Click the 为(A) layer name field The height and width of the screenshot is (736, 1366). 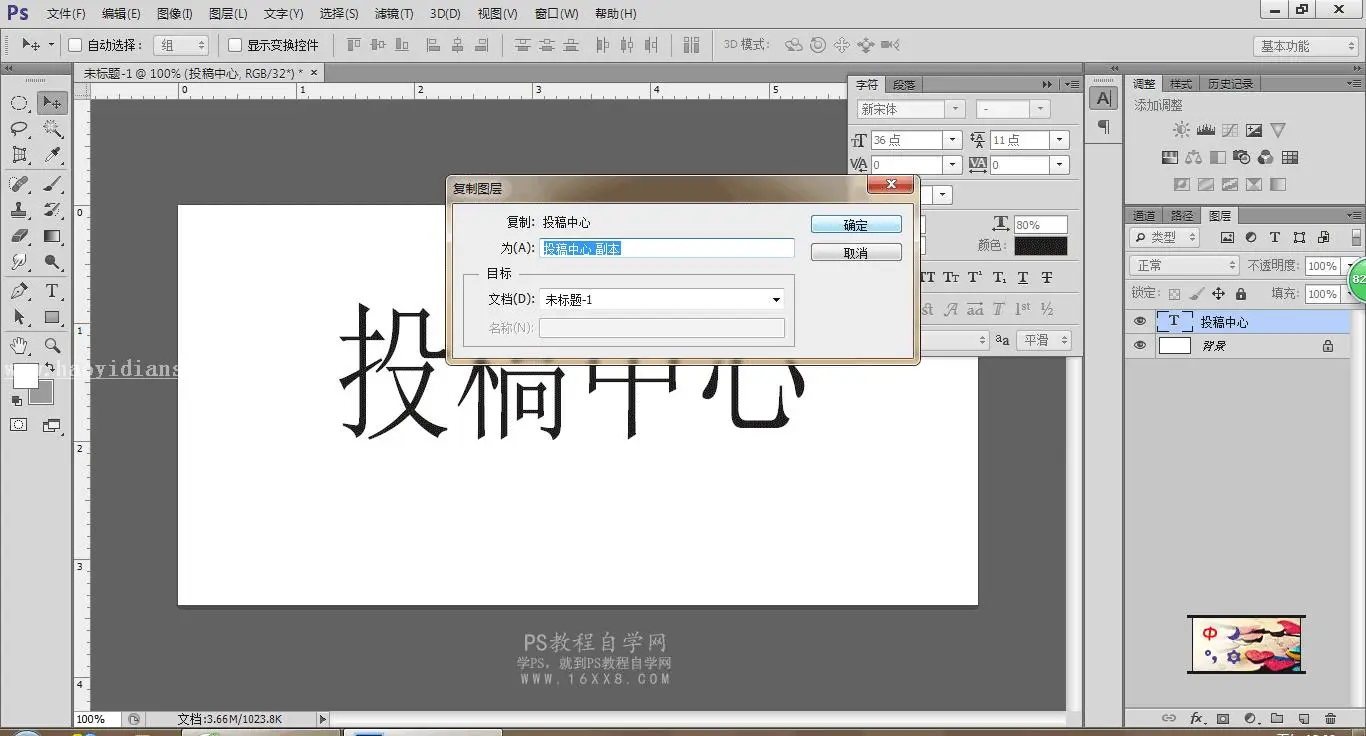667,248
